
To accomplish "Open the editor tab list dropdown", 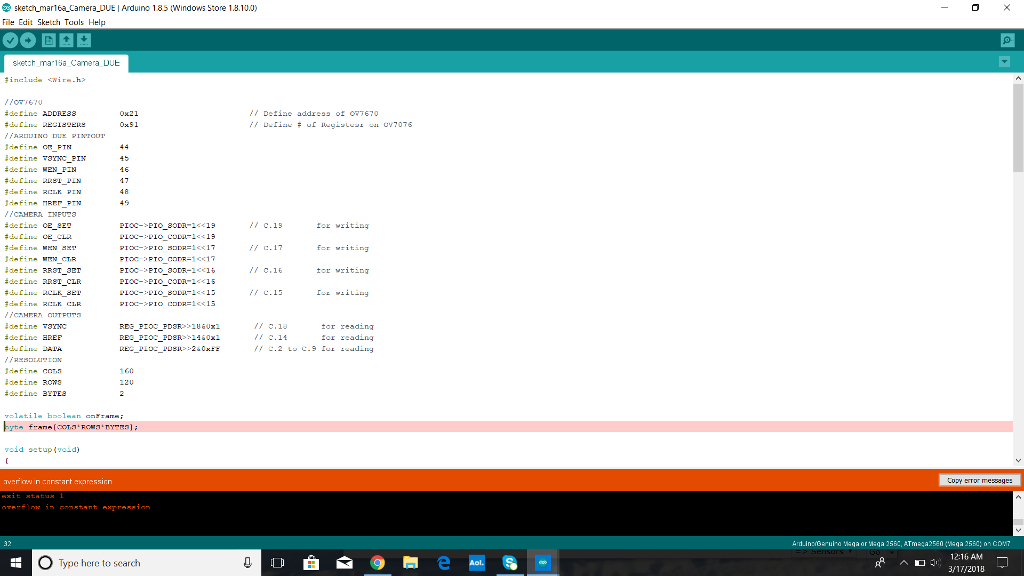I will [x=1005, y=61].
